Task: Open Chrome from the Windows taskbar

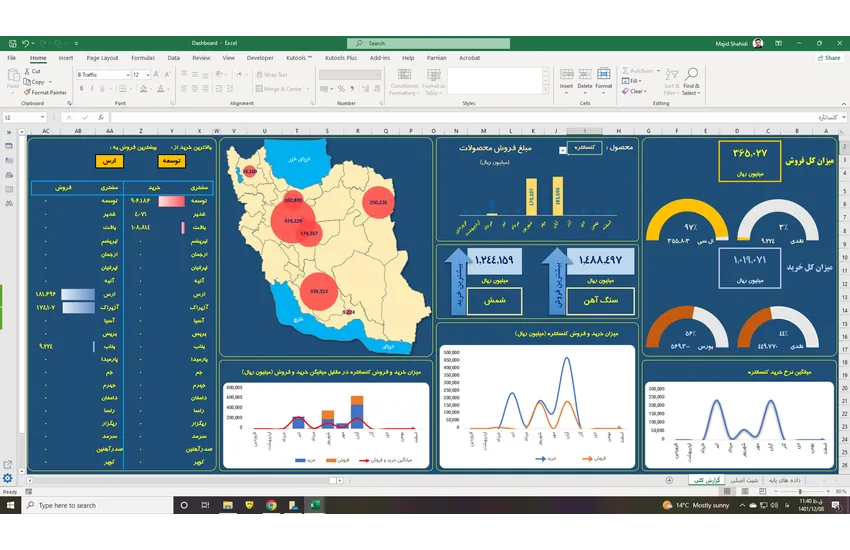Action: tap(271, 505)
